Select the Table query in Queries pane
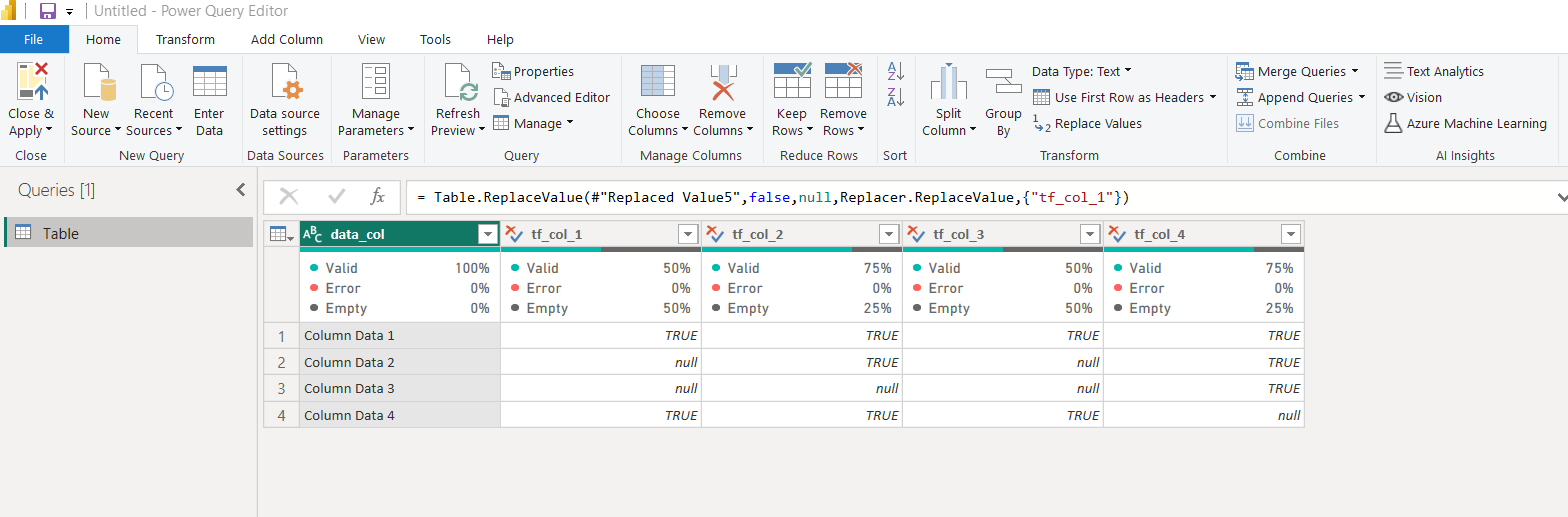The image size is (1568, 517). tap(128, 232)
